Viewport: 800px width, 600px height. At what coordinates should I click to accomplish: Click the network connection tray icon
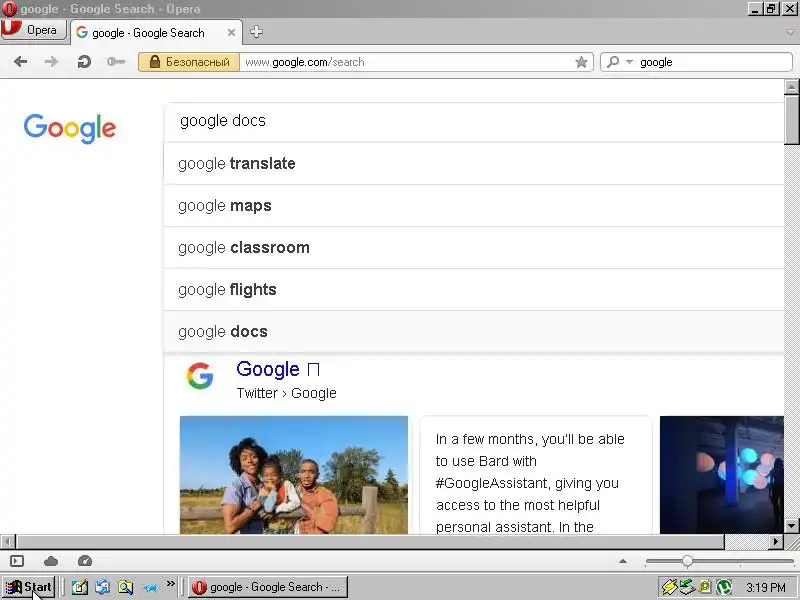click(687, 587)
